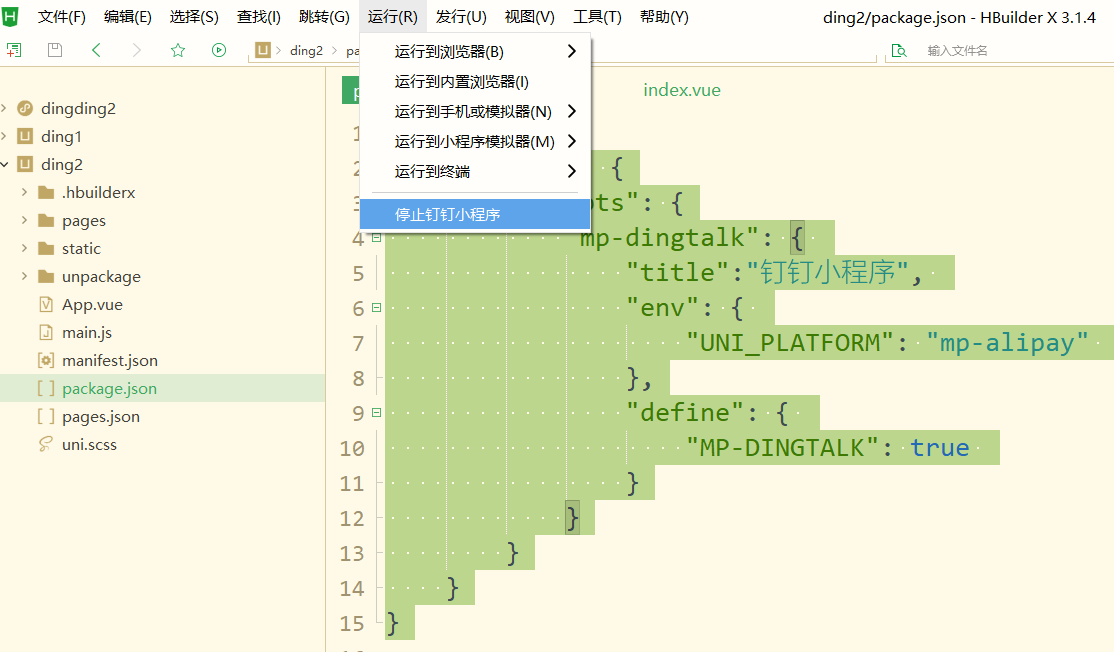Click the back navigation arrow
1114x652 pixels.
click(x=96, y=50)
